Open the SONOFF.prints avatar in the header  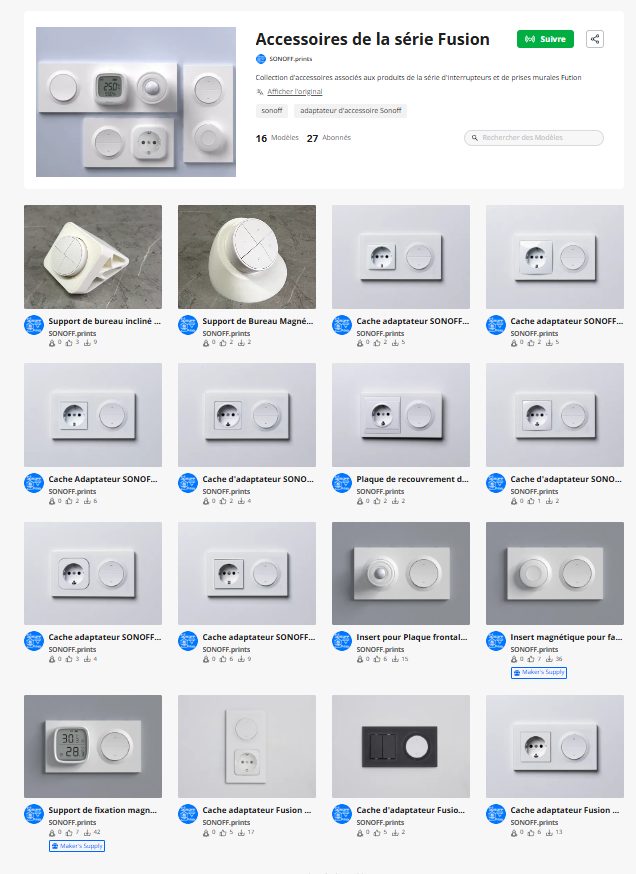pos(260,59)
